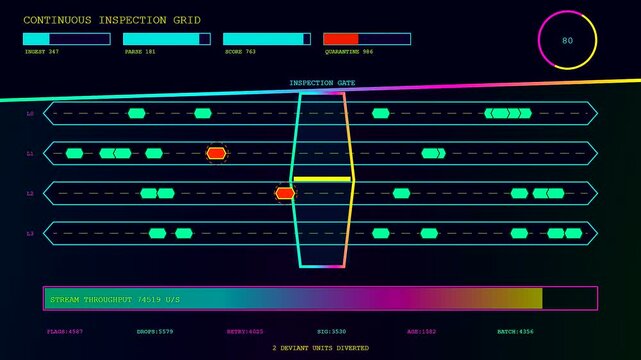Click the PARSE progress bar

[x=167, y=39]
